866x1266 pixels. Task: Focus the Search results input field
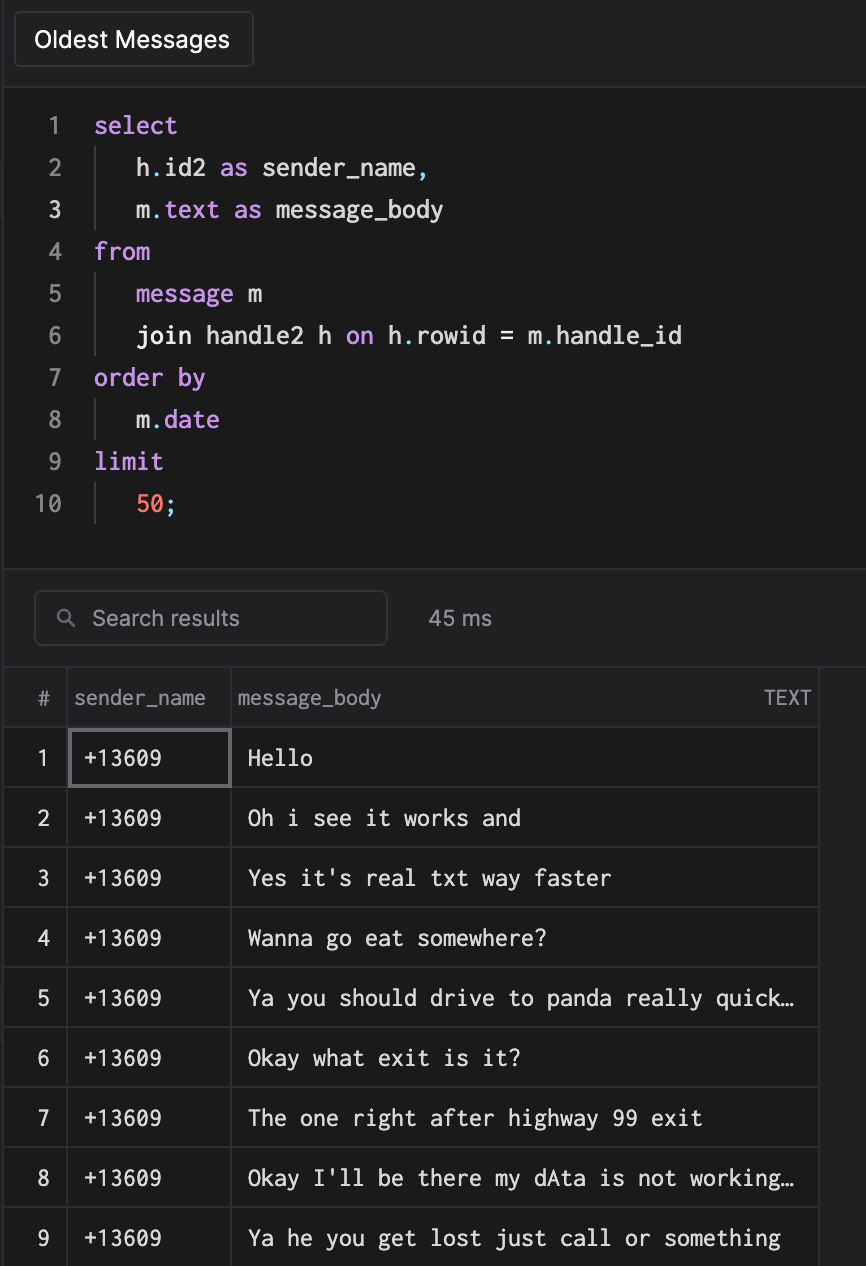pos(230,618)
